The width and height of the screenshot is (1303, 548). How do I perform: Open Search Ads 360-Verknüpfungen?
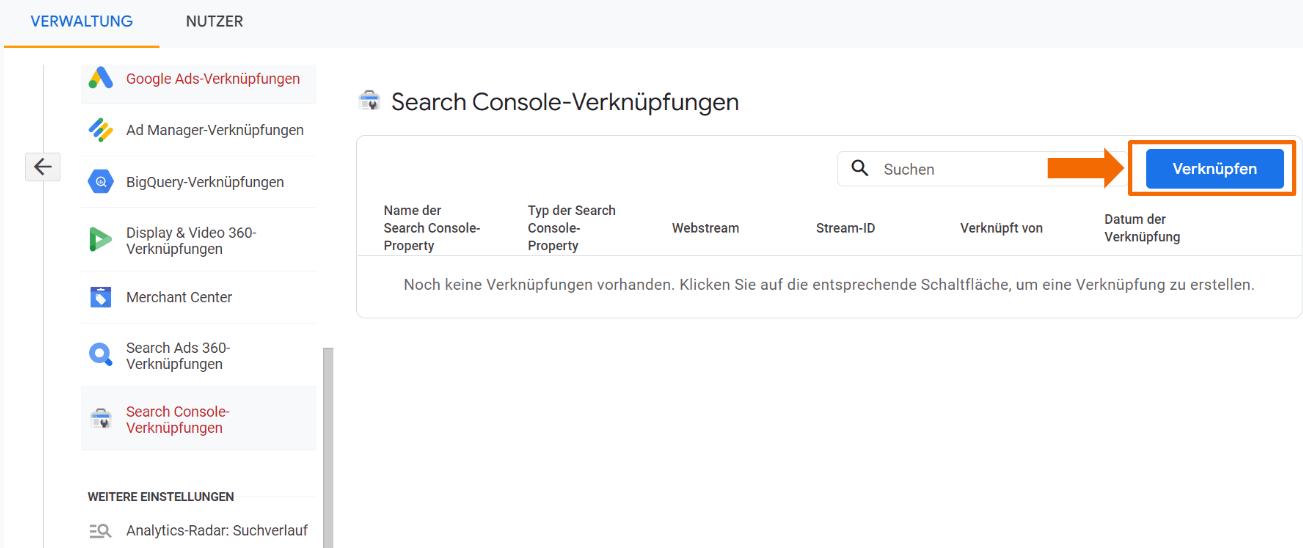178,355
